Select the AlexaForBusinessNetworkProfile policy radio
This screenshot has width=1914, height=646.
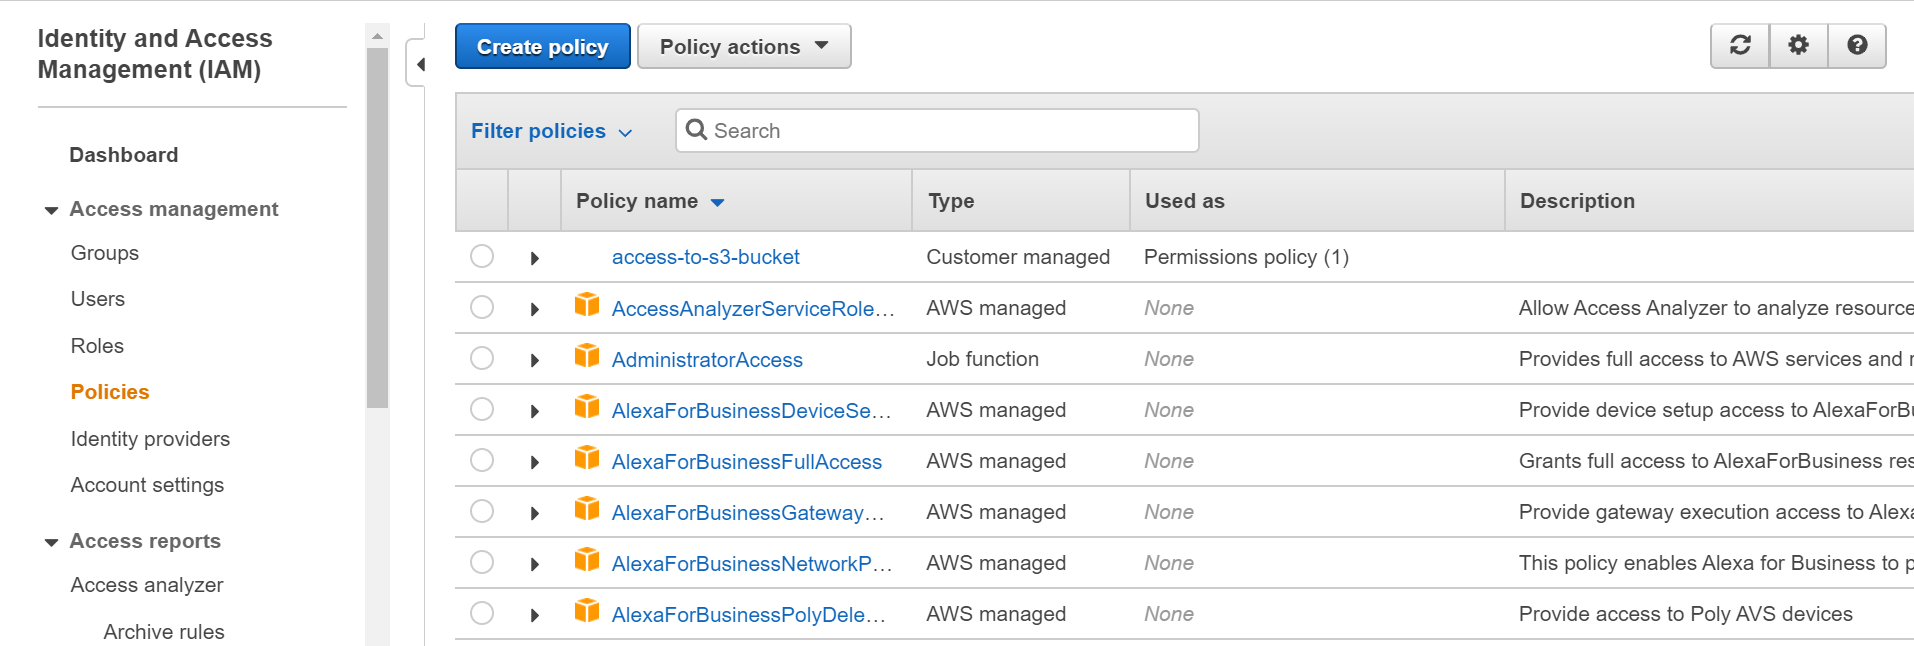[x=482, y=562]
